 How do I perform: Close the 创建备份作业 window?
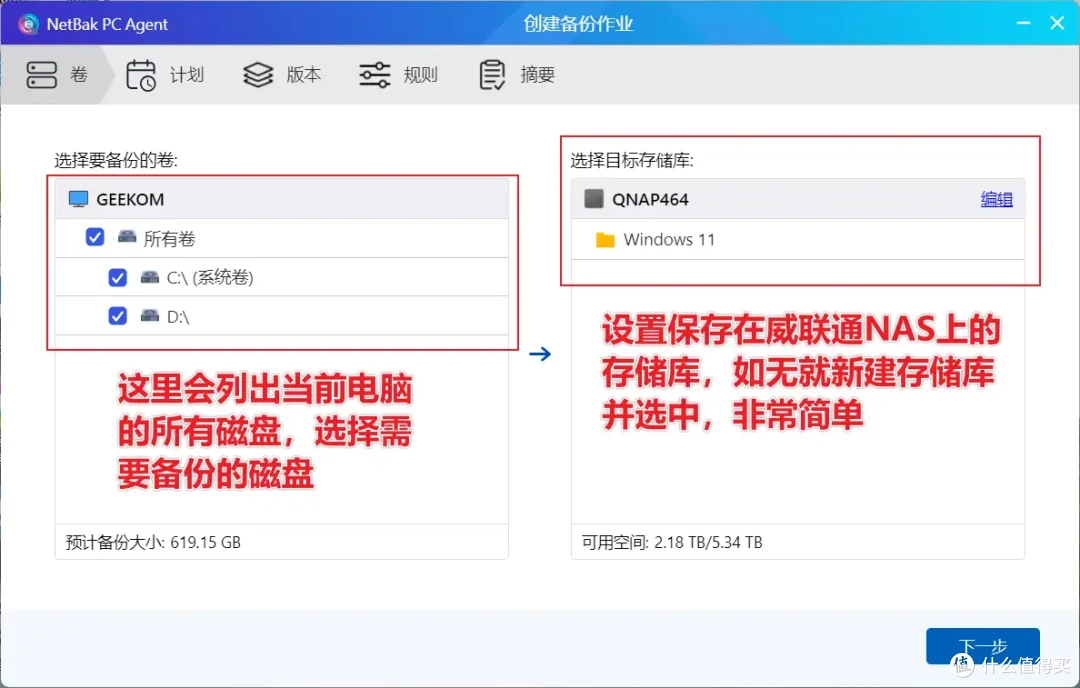(x=1057, y=23)
